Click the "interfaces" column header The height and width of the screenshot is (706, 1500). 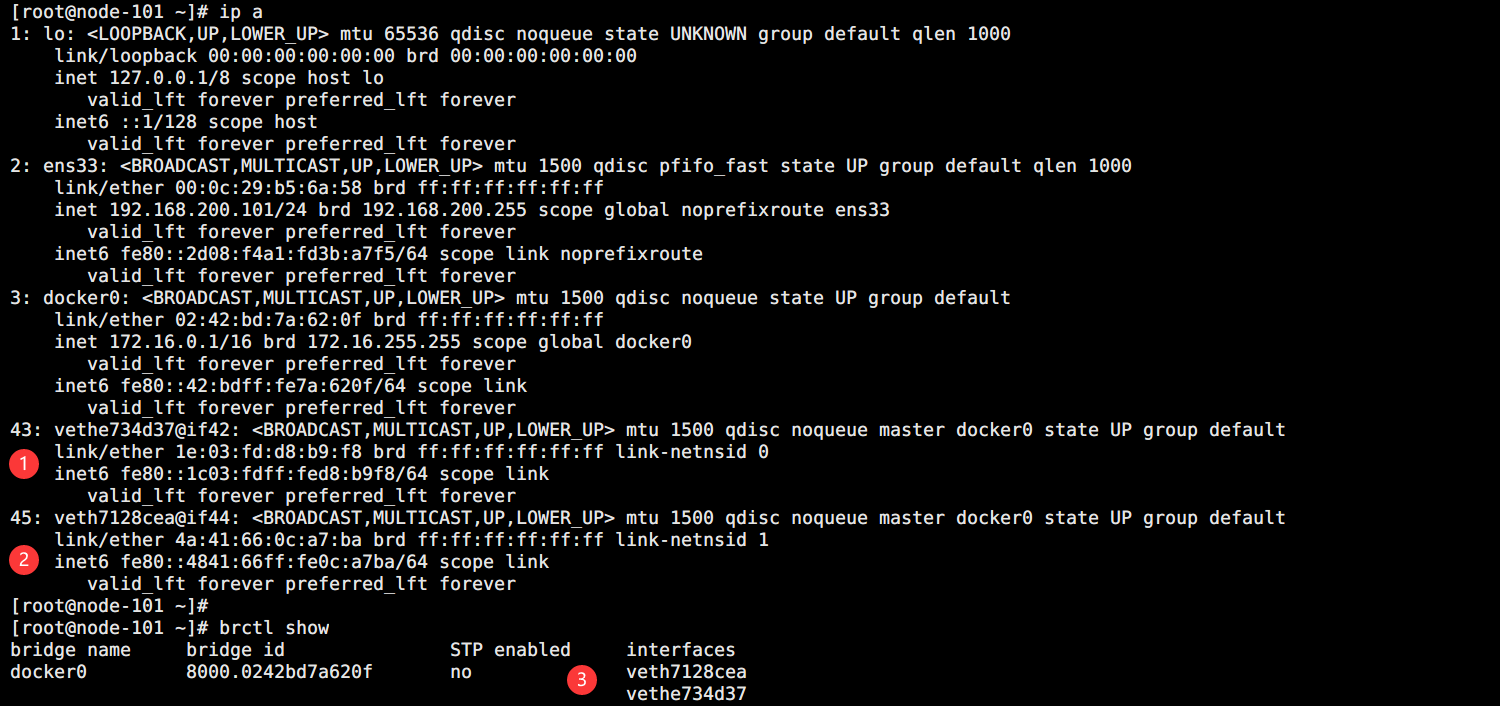pyautogui.click(x=681, y=650)
